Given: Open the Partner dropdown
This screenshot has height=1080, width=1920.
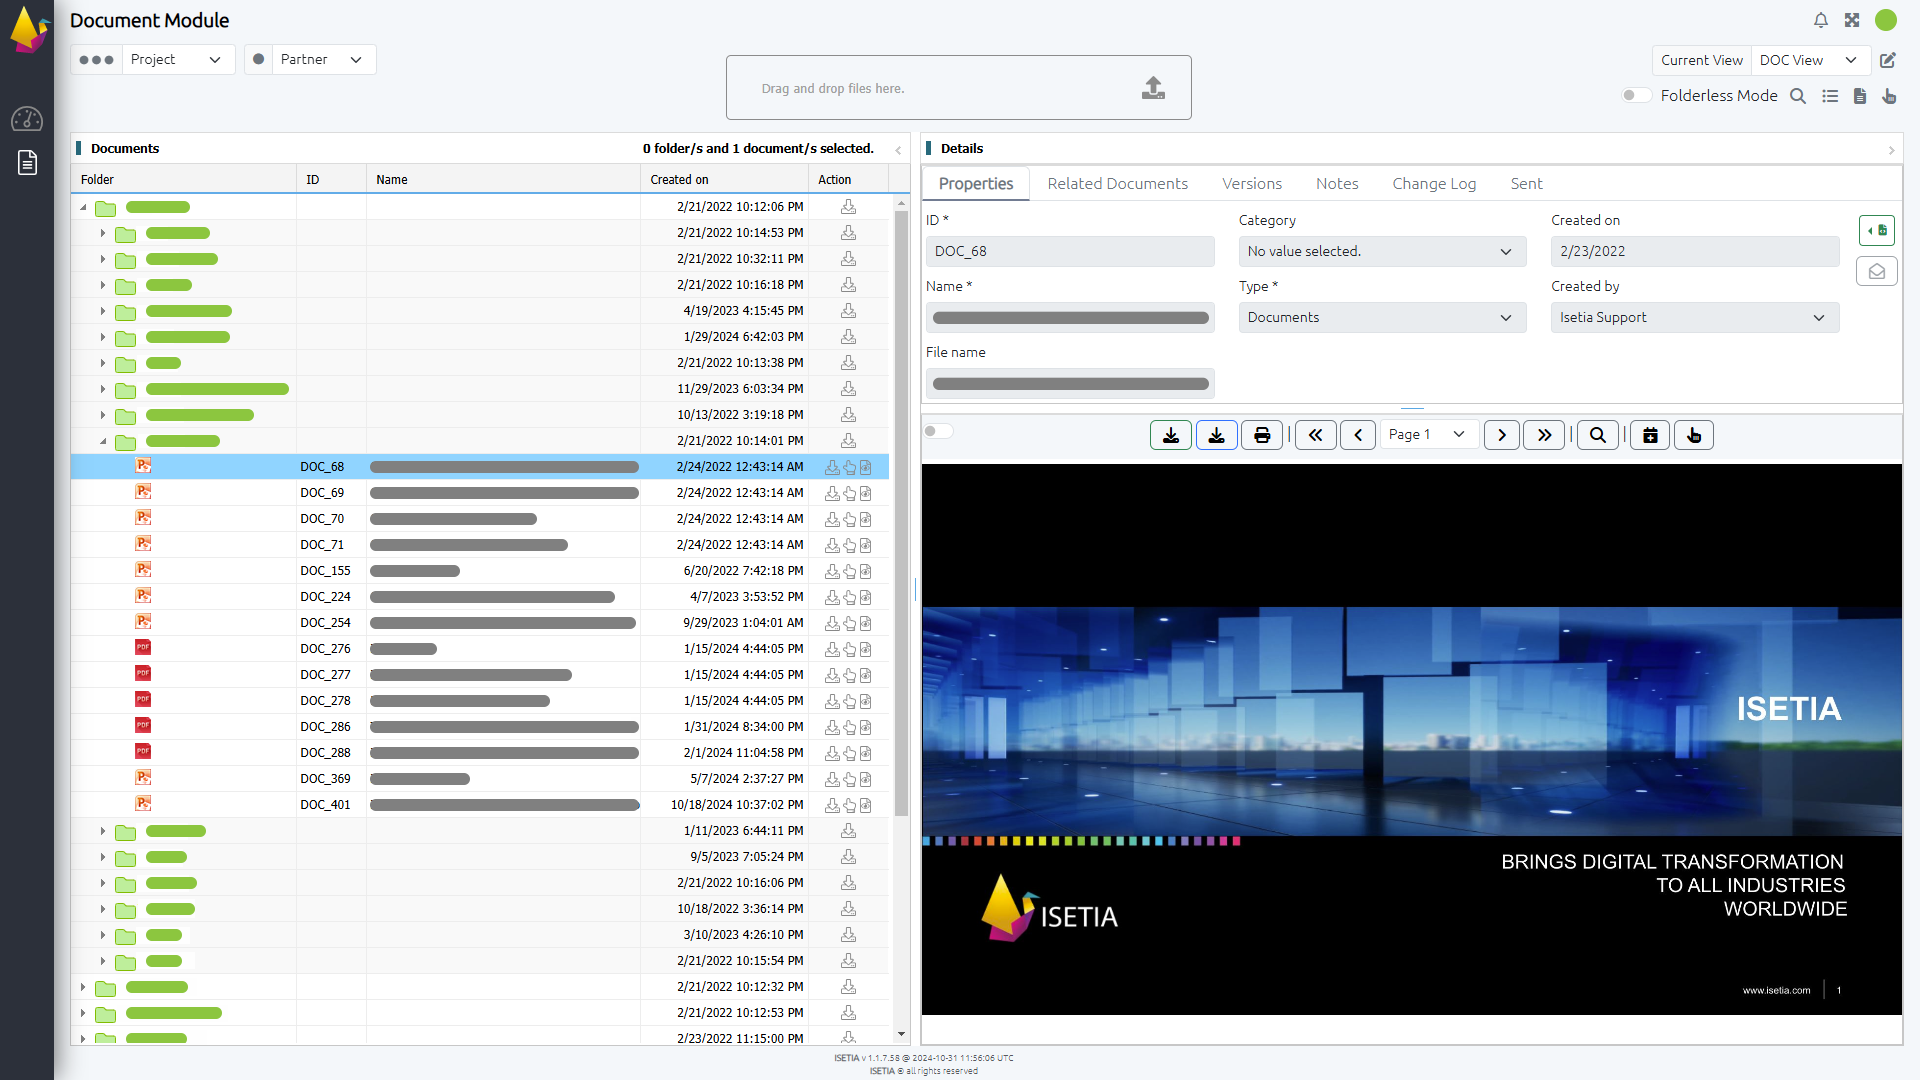Looking at the screenshot, I should (323, 60).
